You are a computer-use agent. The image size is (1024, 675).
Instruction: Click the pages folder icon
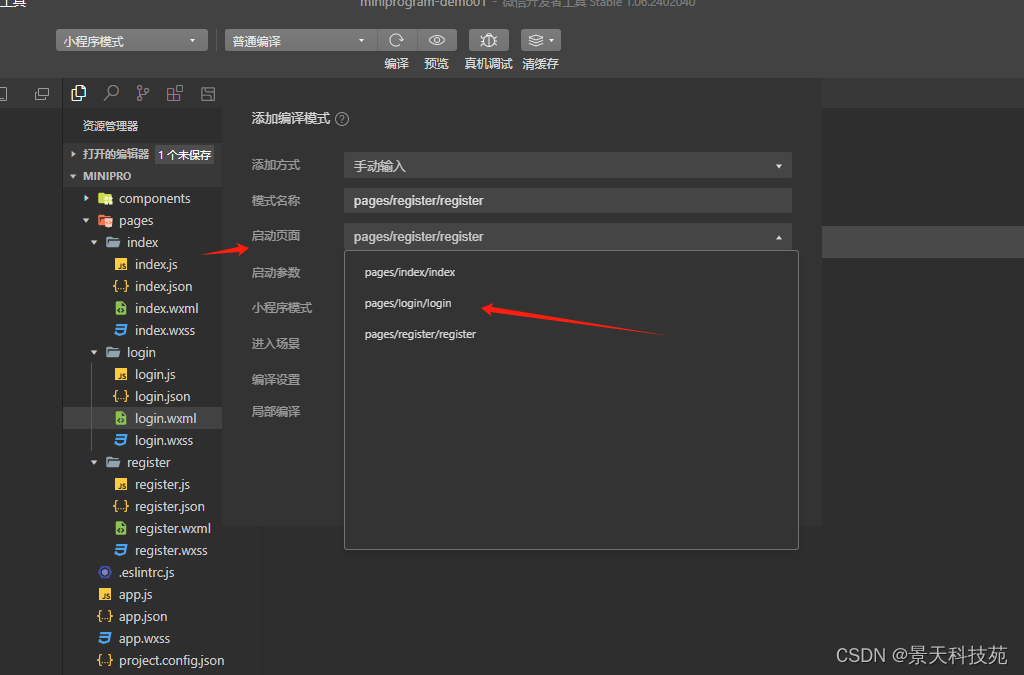pyautogui.click(x=105, y=221)
